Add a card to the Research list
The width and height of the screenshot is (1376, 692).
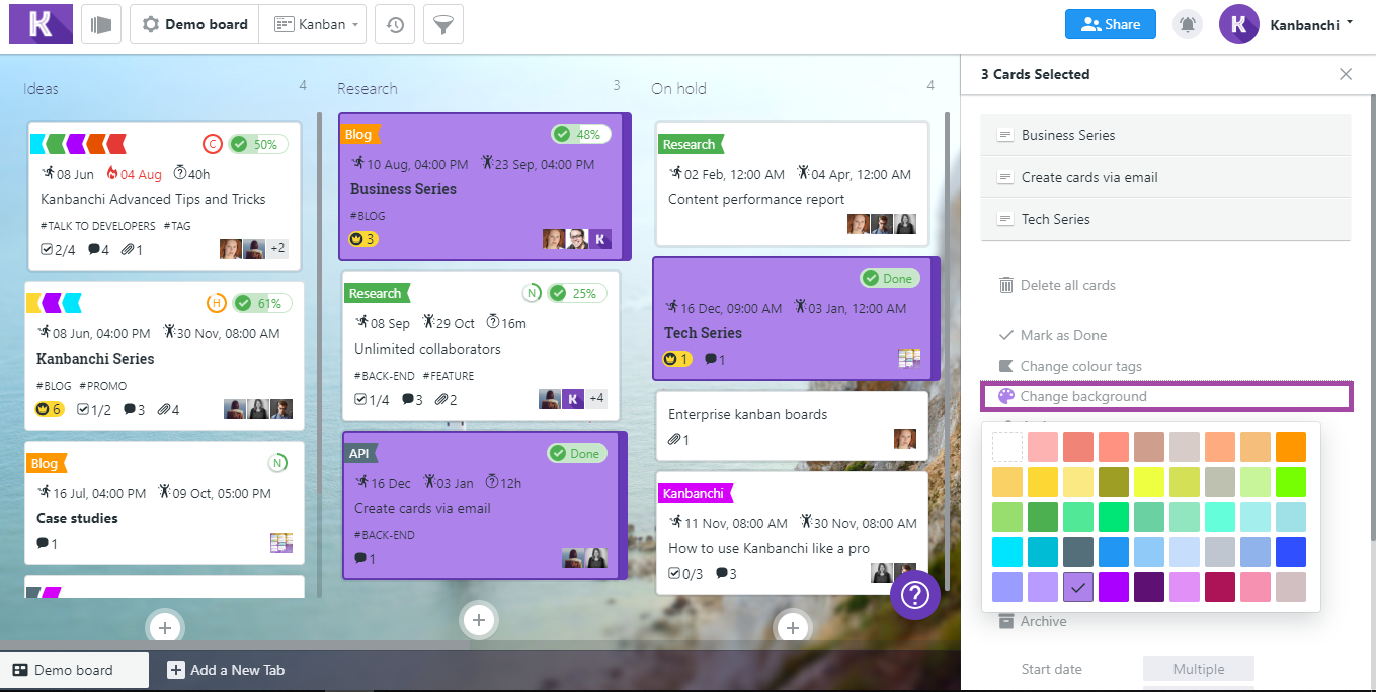[x=479, y=620]
